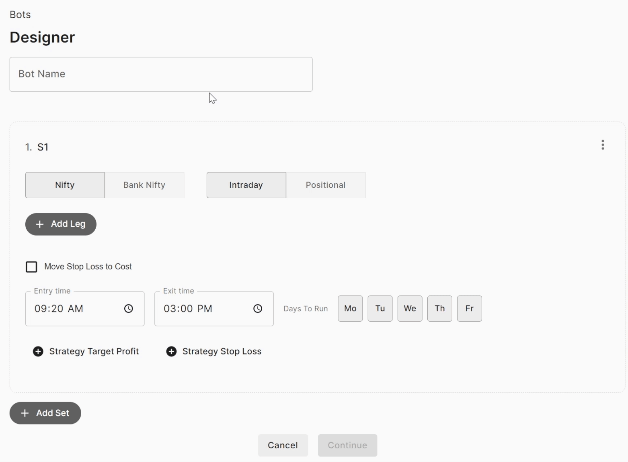
Task: Toggle the Fr day button
Action: click(x=469, y=308)
